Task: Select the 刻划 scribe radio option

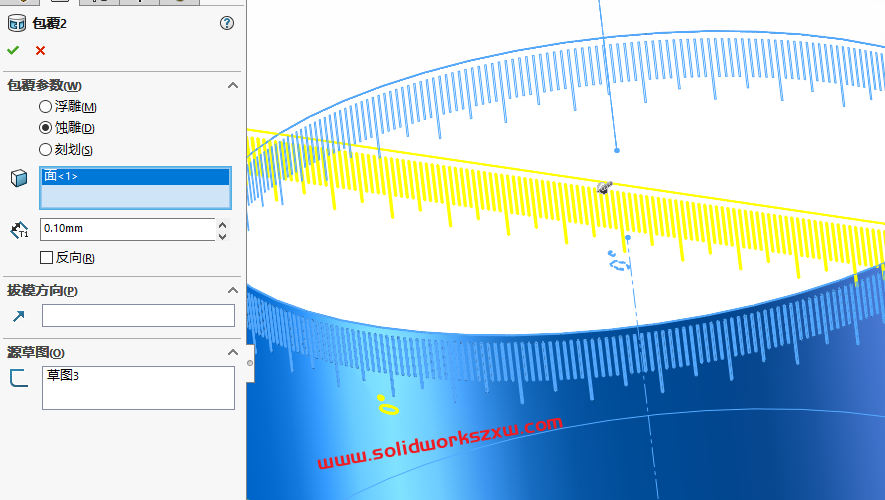Action: click(45, 150)
